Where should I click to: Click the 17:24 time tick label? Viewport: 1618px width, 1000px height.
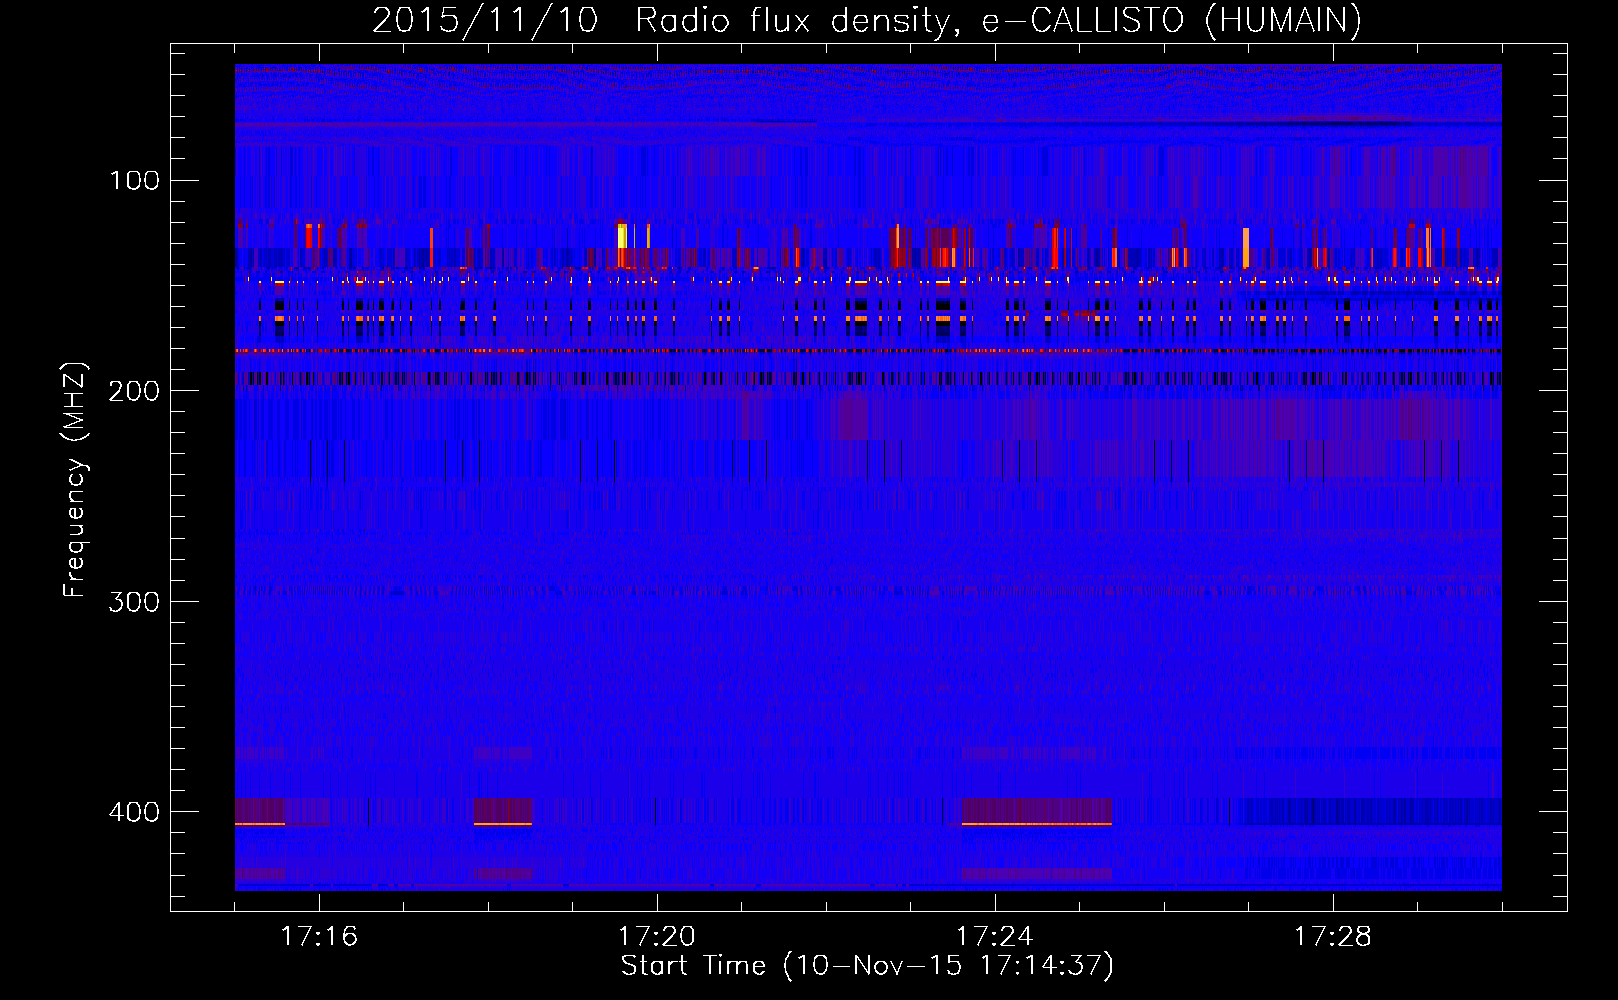click(995, 937)
